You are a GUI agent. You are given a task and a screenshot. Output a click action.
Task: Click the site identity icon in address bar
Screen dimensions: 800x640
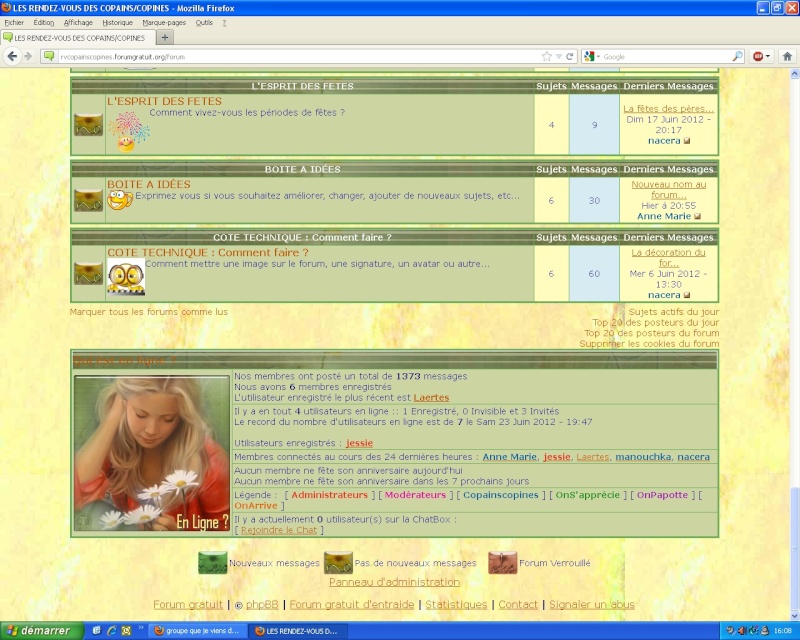pos(49,56)
